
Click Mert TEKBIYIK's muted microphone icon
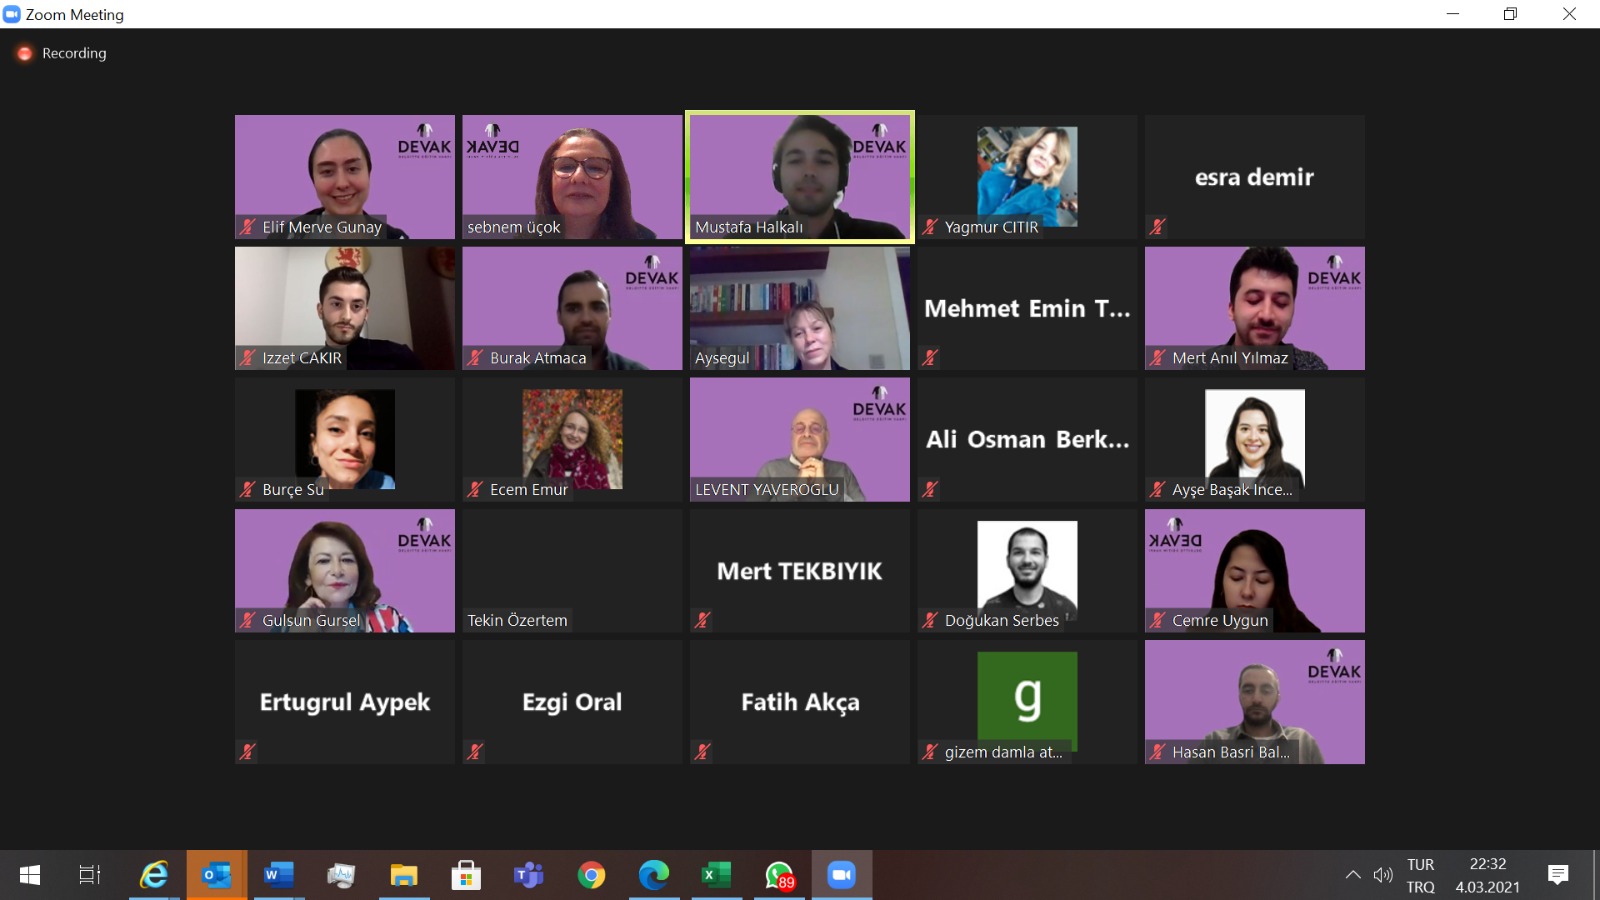coord(703,620)
